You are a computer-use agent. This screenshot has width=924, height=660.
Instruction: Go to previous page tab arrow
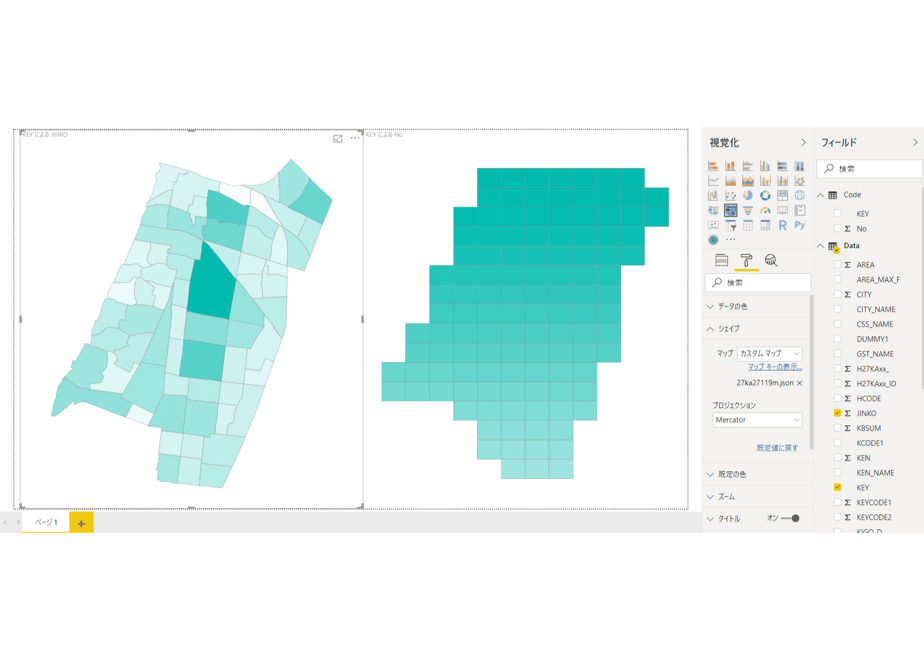[5, 522]
